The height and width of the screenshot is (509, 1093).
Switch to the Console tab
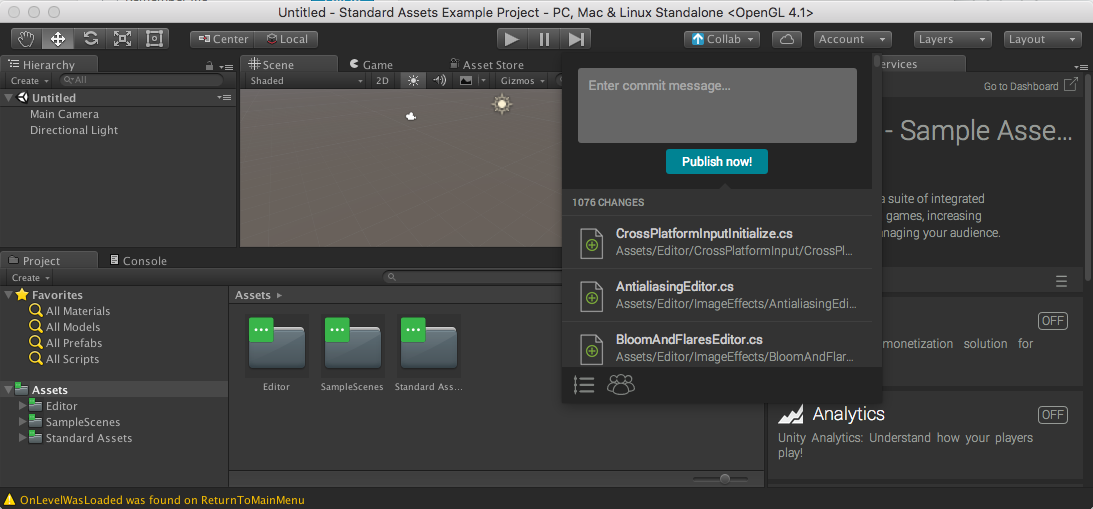coord(138,261)
